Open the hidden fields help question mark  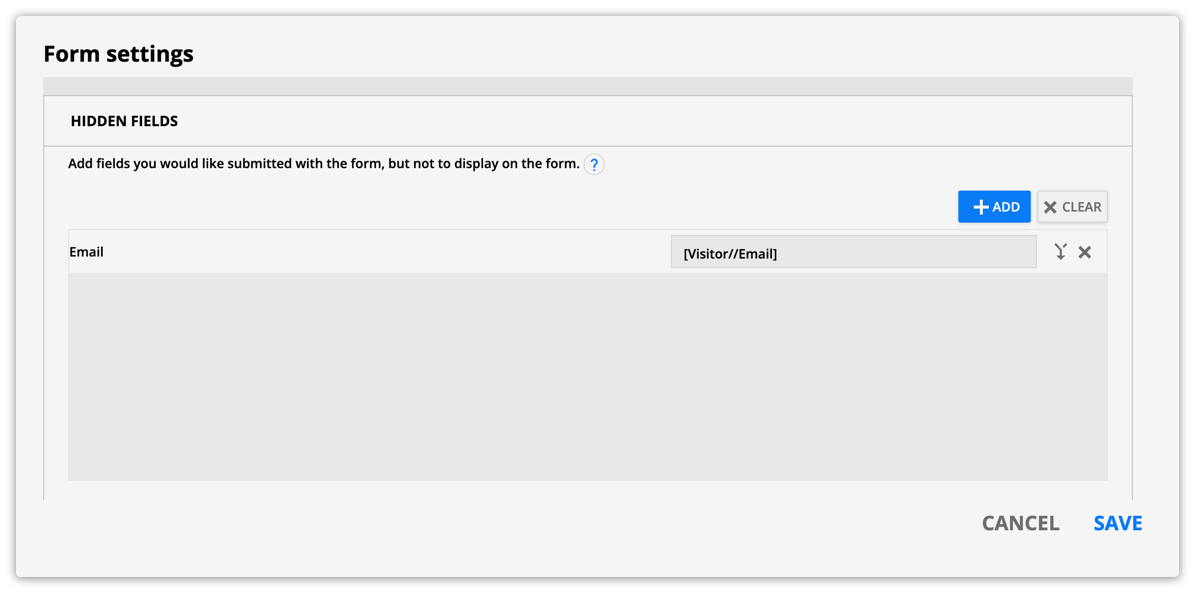pos(594,165)
